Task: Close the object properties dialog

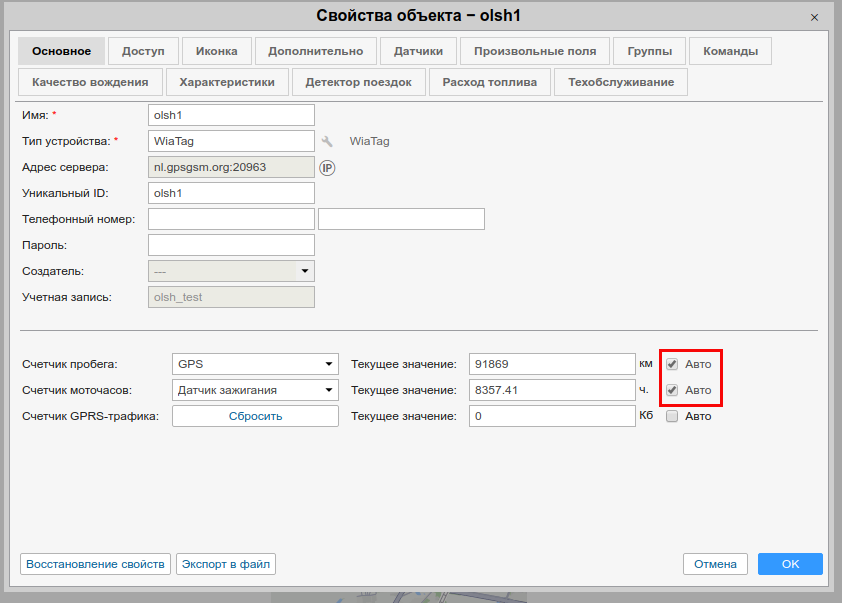Action: (815, 17)
